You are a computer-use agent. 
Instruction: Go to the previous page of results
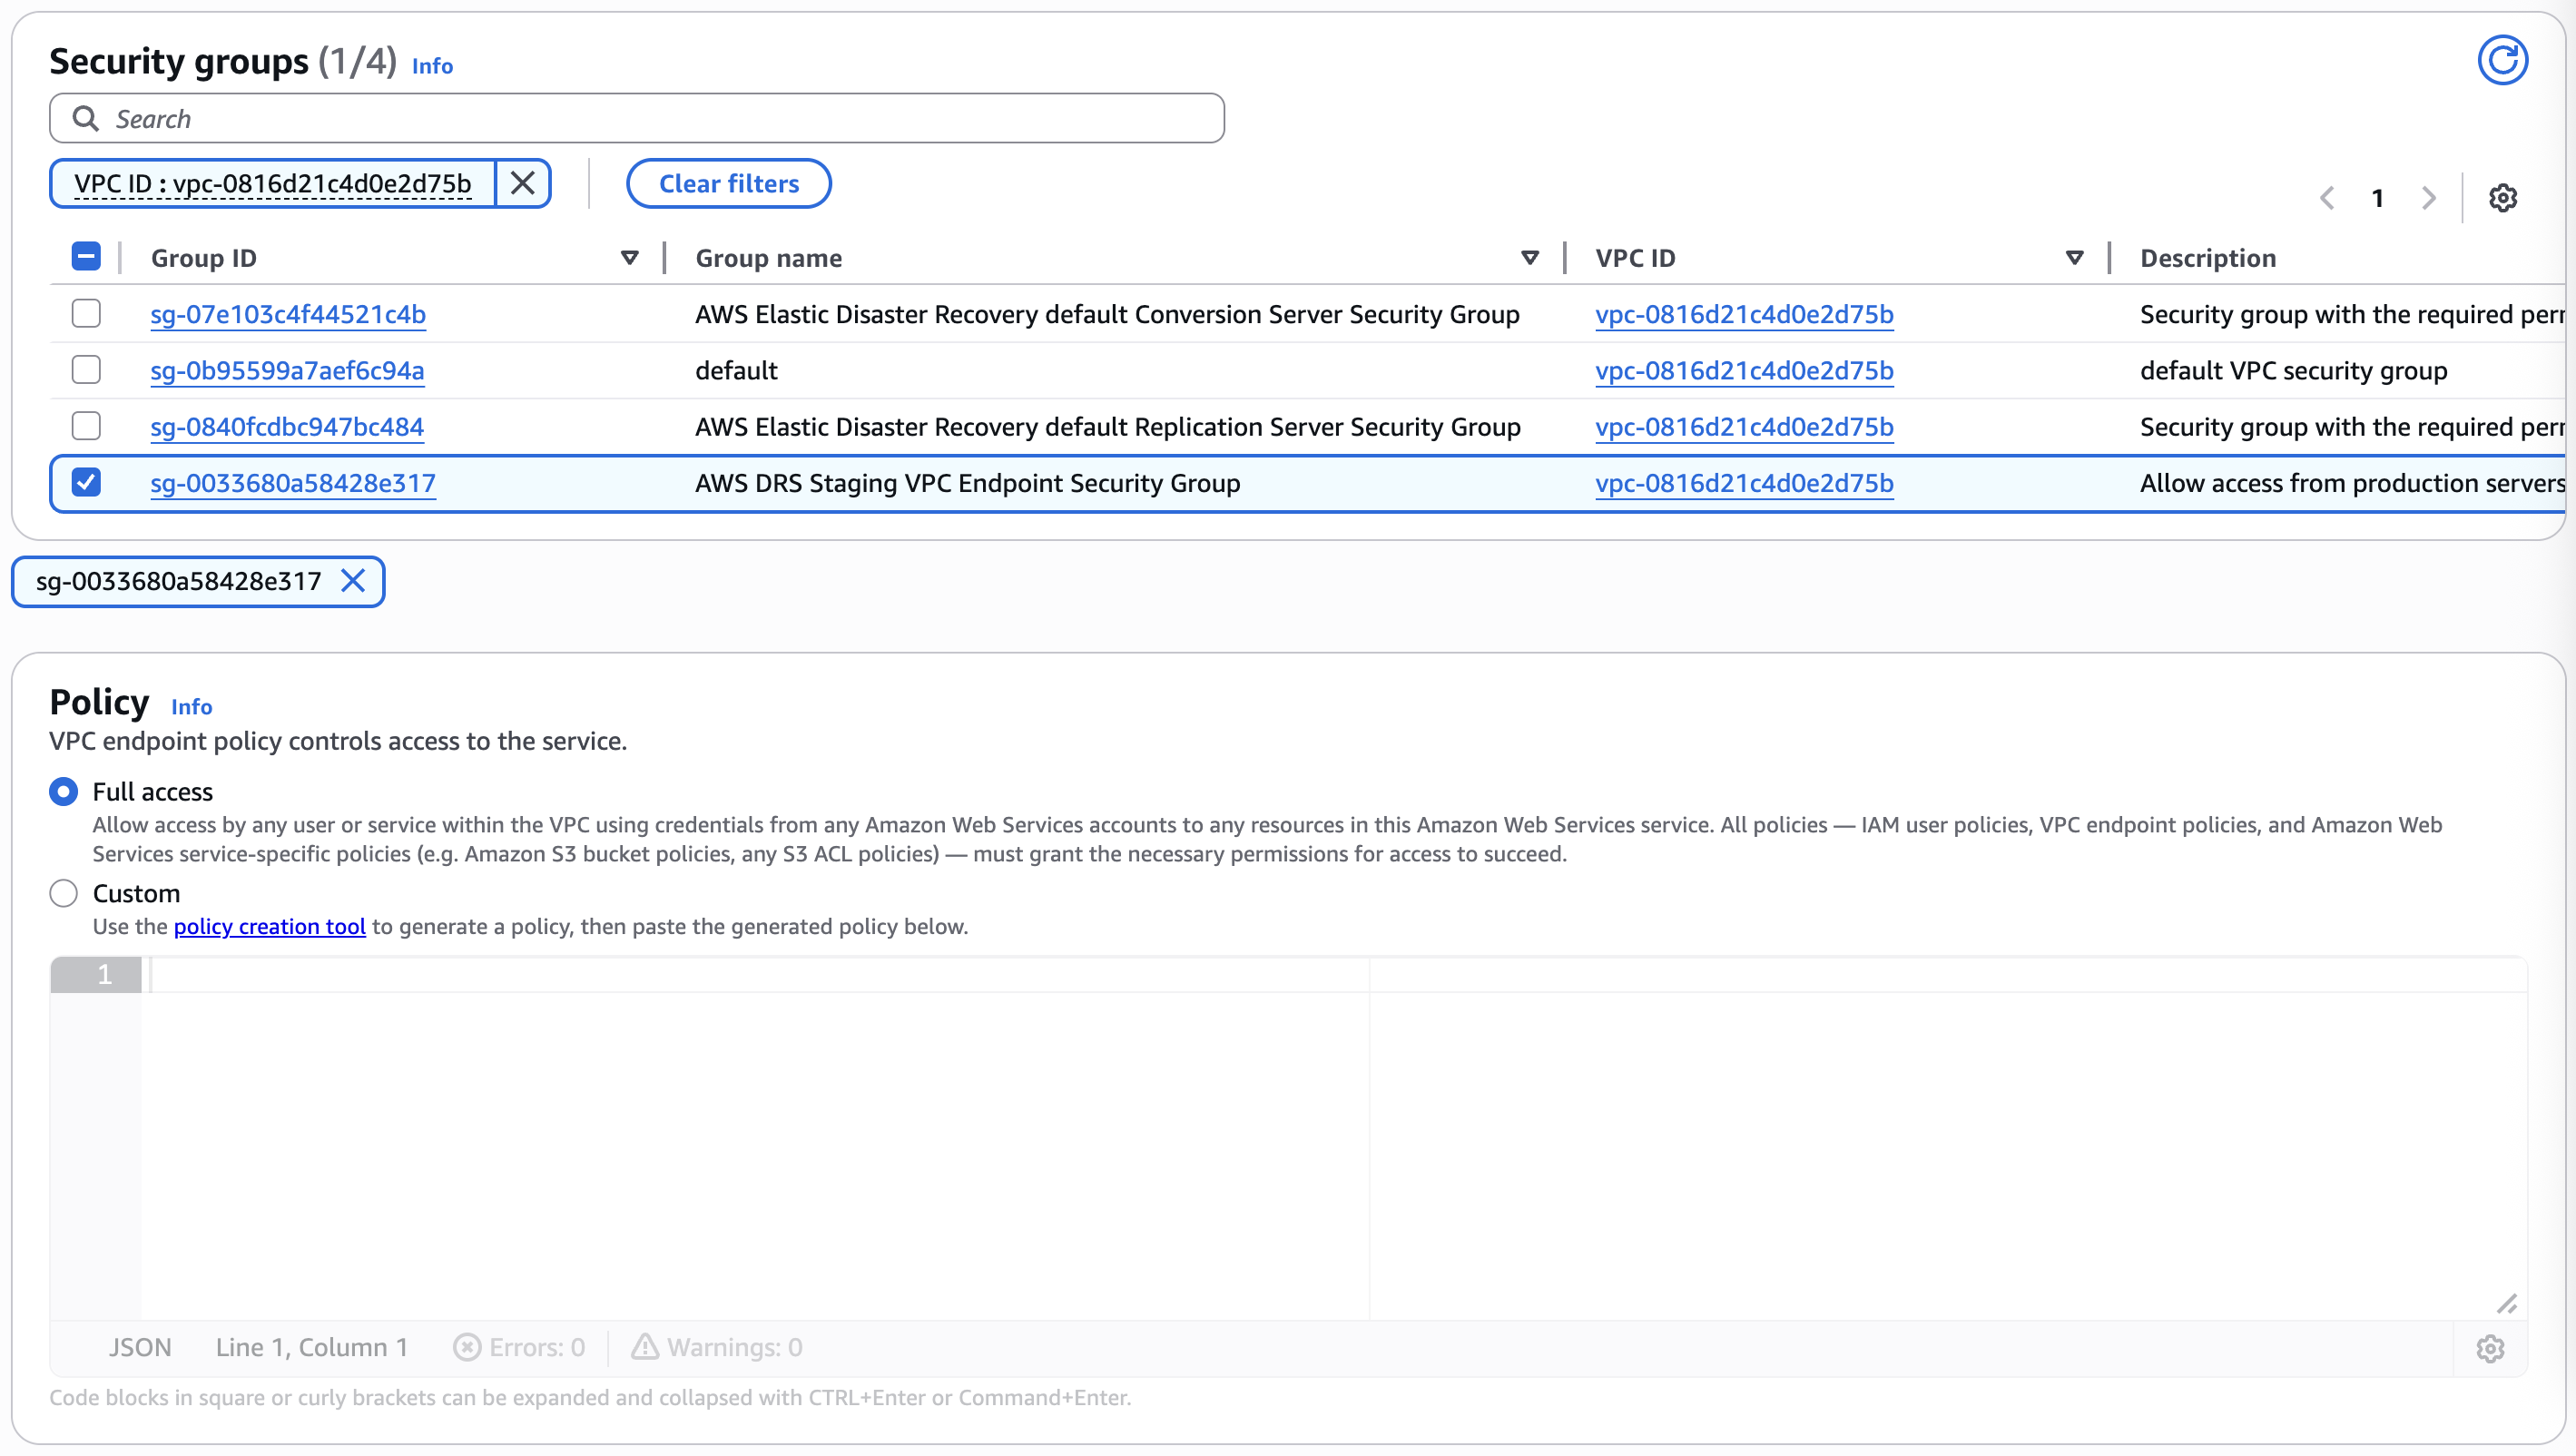point(2328,197)
